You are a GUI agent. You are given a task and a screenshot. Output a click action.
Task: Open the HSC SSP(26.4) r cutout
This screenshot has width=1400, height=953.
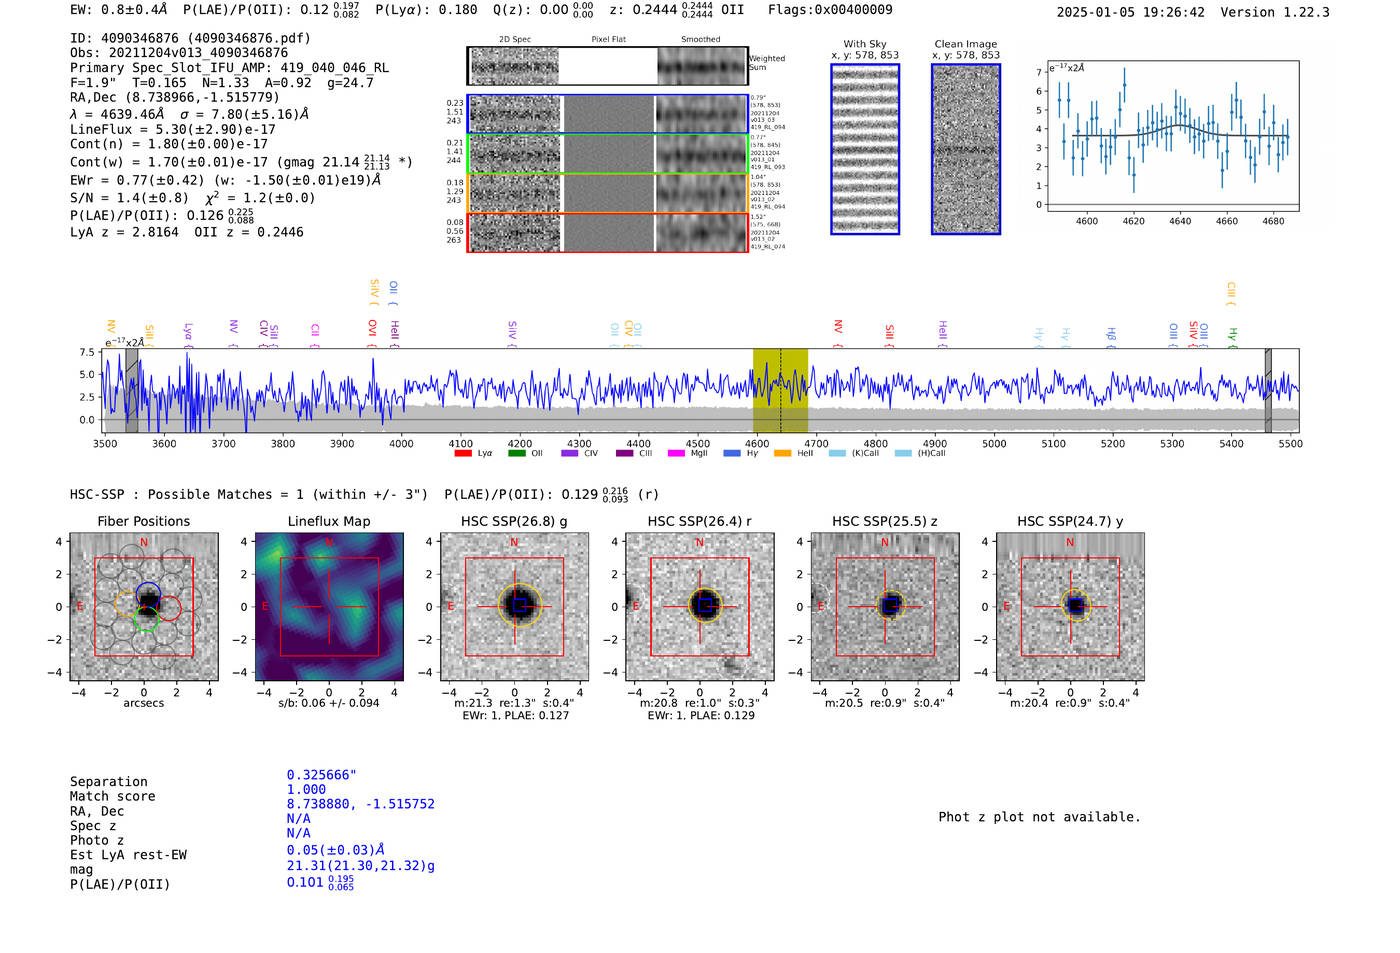click(x=700, y=607)
